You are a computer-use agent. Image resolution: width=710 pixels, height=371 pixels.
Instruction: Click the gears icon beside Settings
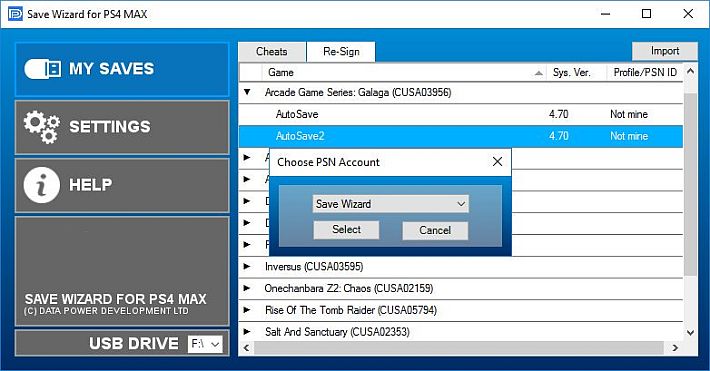click(42, 127)
